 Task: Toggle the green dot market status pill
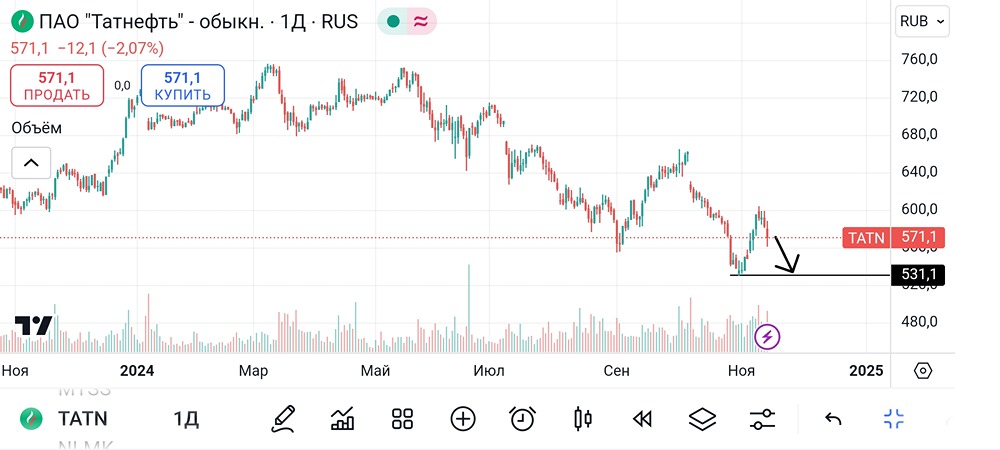tap(393, 21)
